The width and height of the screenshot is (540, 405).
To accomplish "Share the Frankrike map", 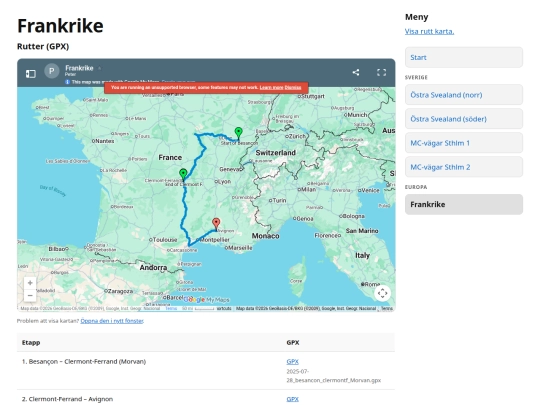I will [x=356, y=72].
